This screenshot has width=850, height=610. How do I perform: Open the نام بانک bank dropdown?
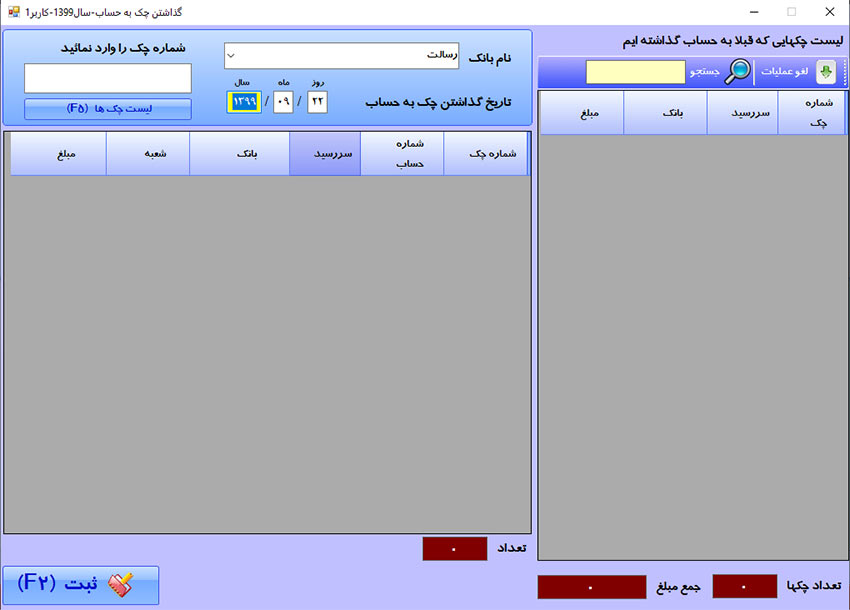tap(230, 56)
